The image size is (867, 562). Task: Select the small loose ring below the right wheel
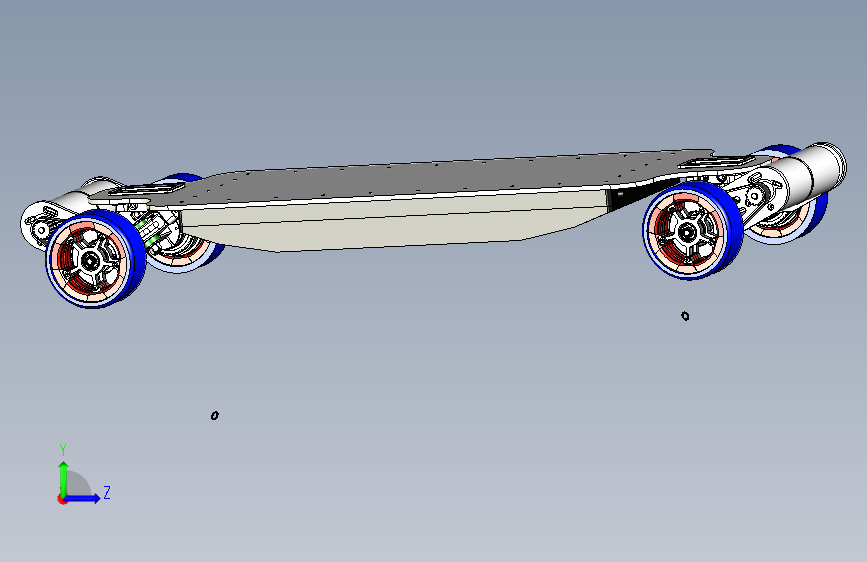pyautogui.click(x=685, y=316)
